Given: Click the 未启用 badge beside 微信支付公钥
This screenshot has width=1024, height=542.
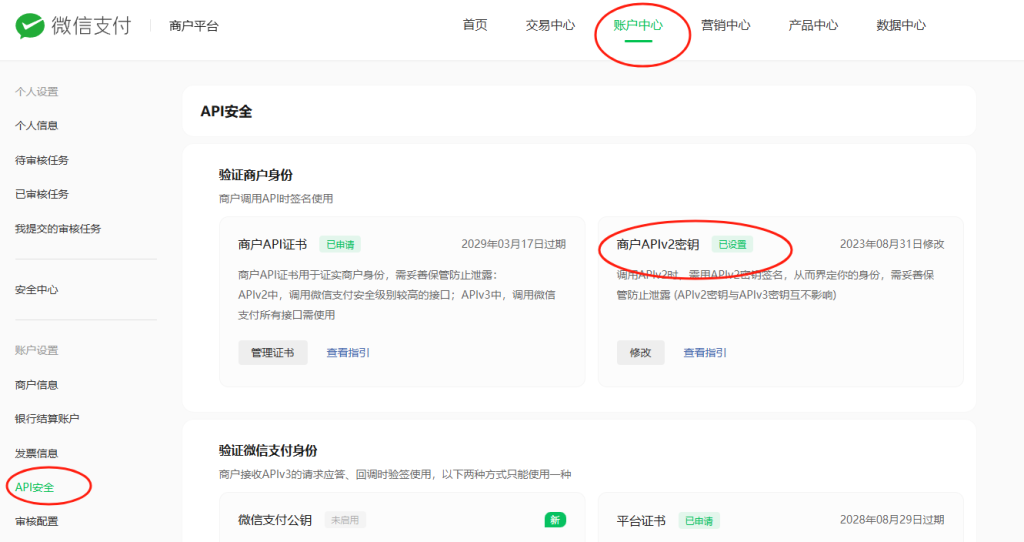Looking at the screenshot, I should [345, 520].
